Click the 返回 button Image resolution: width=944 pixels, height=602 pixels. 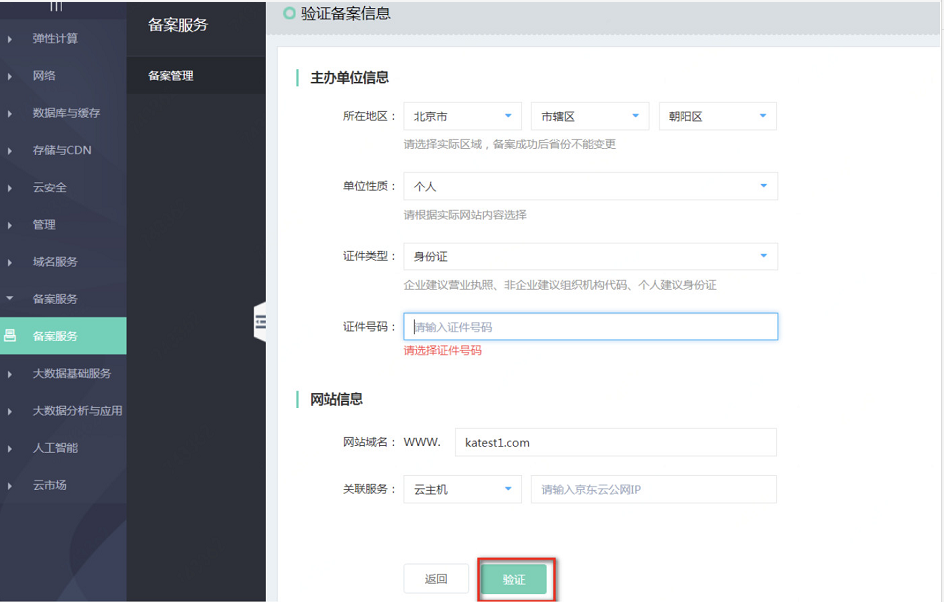(x=436, y=579)
